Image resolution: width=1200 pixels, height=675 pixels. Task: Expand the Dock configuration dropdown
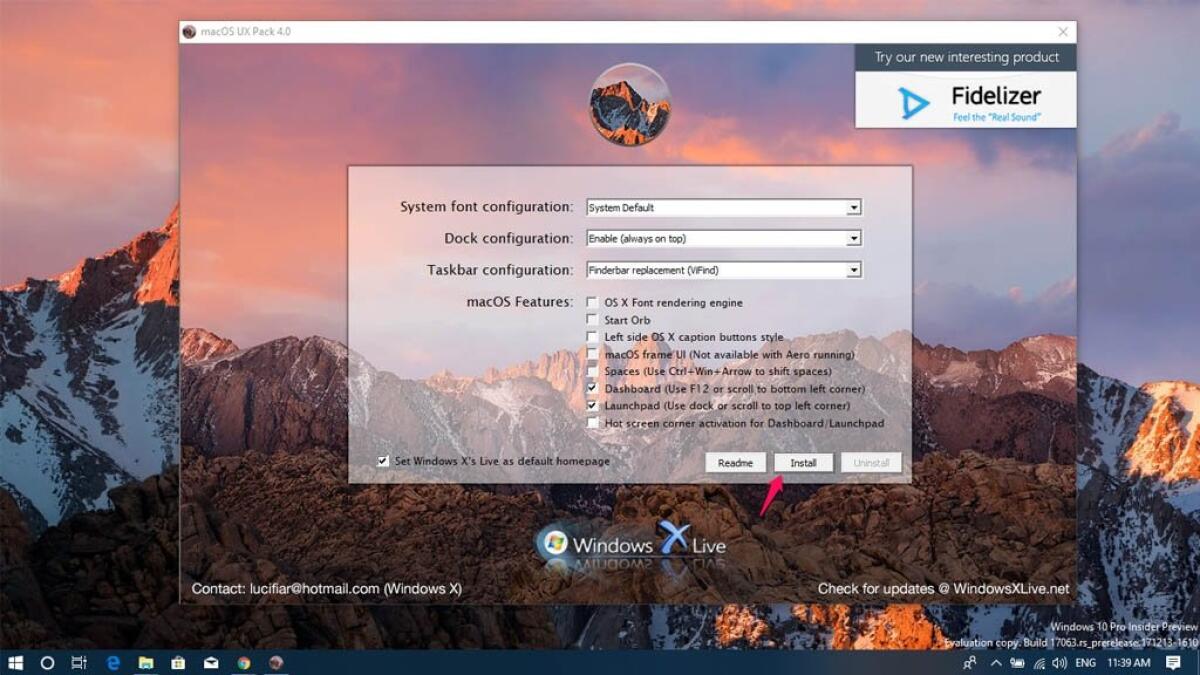tap(853, 238)
